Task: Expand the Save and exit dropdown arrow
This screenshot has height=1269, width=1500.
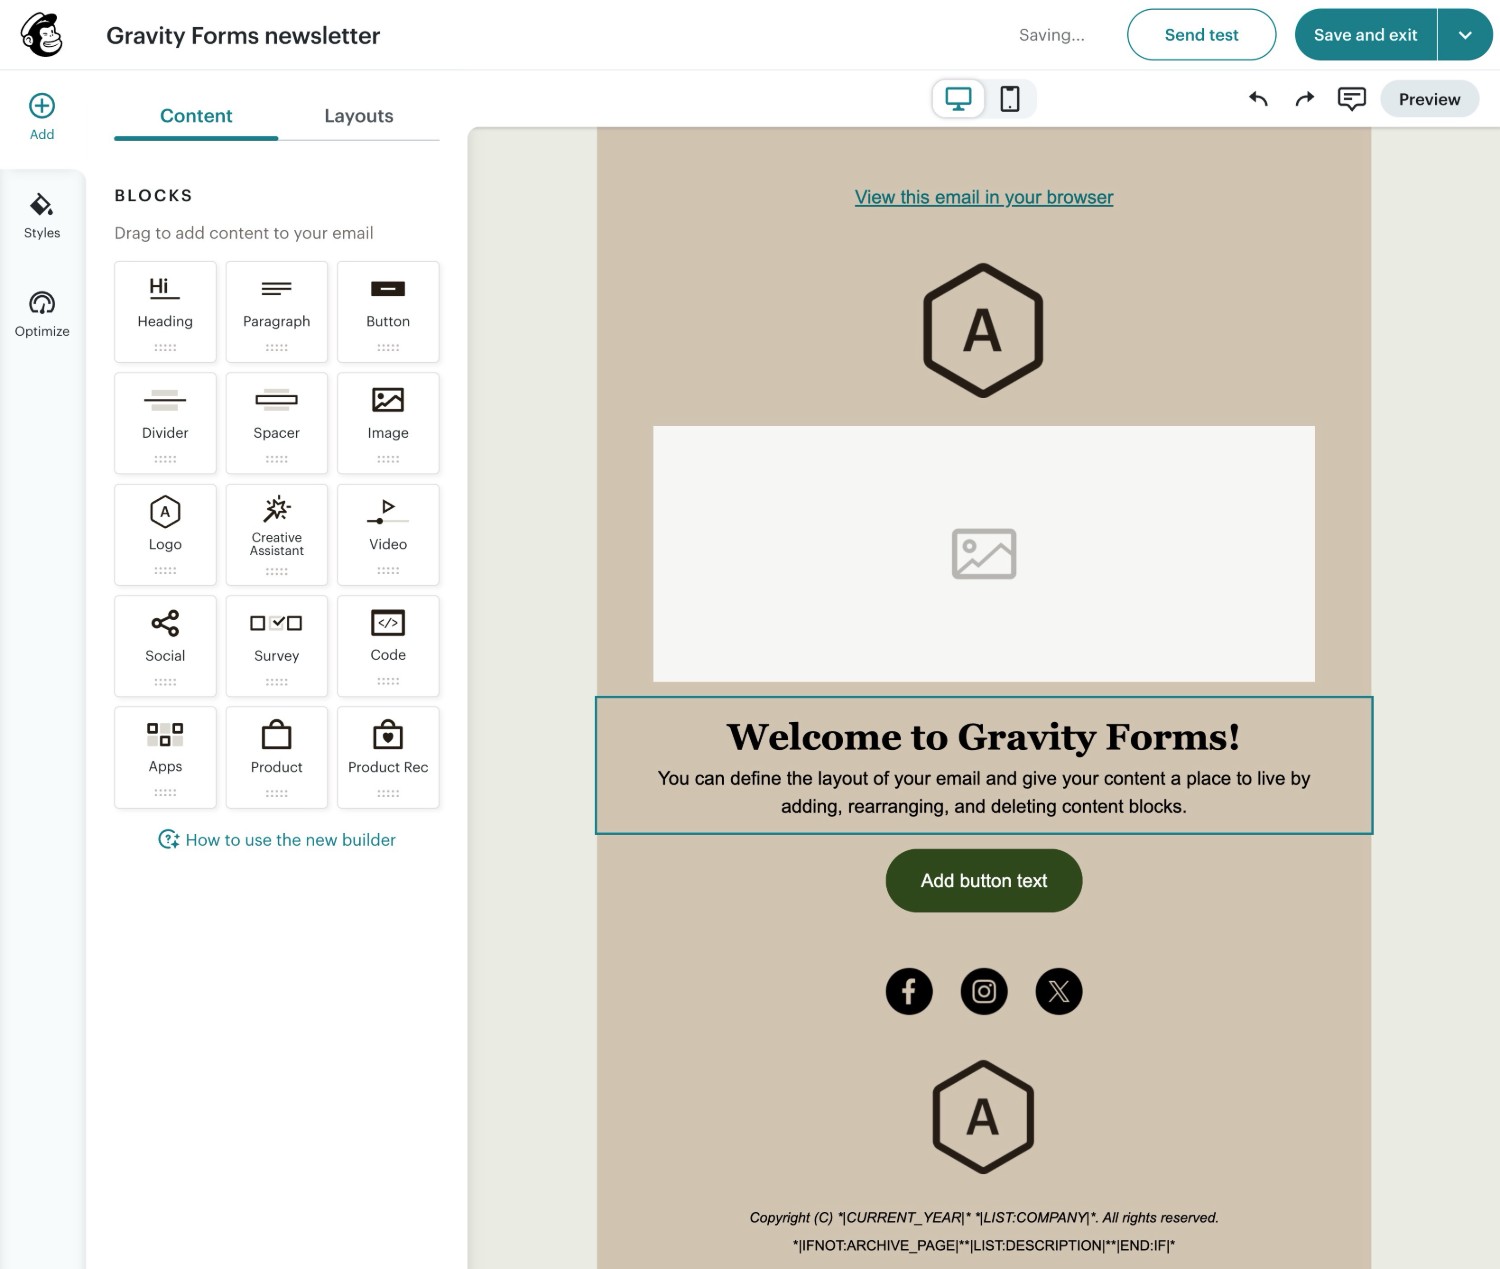Action: pos(1465,35)
